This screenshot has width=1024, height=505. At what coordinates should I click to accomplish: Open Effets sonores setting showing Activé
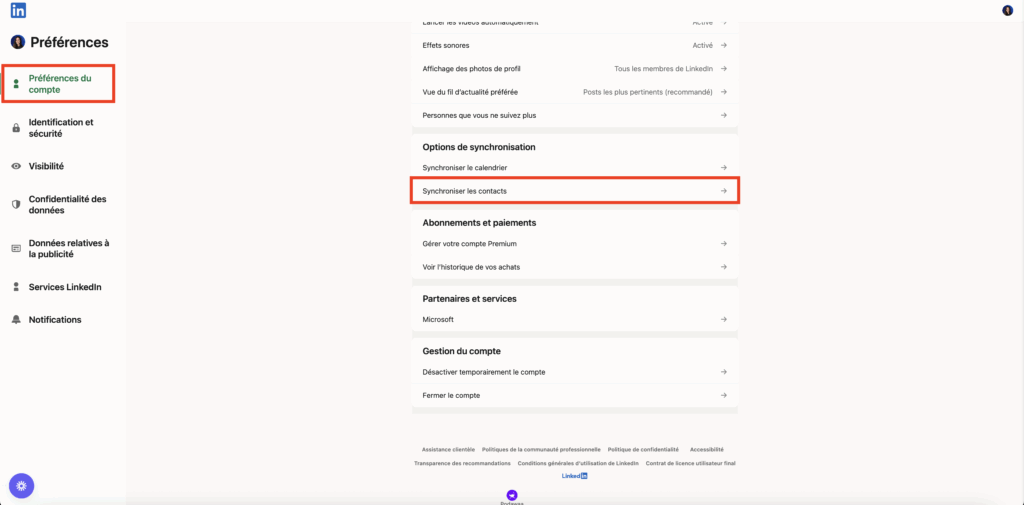tap(574, 45)
